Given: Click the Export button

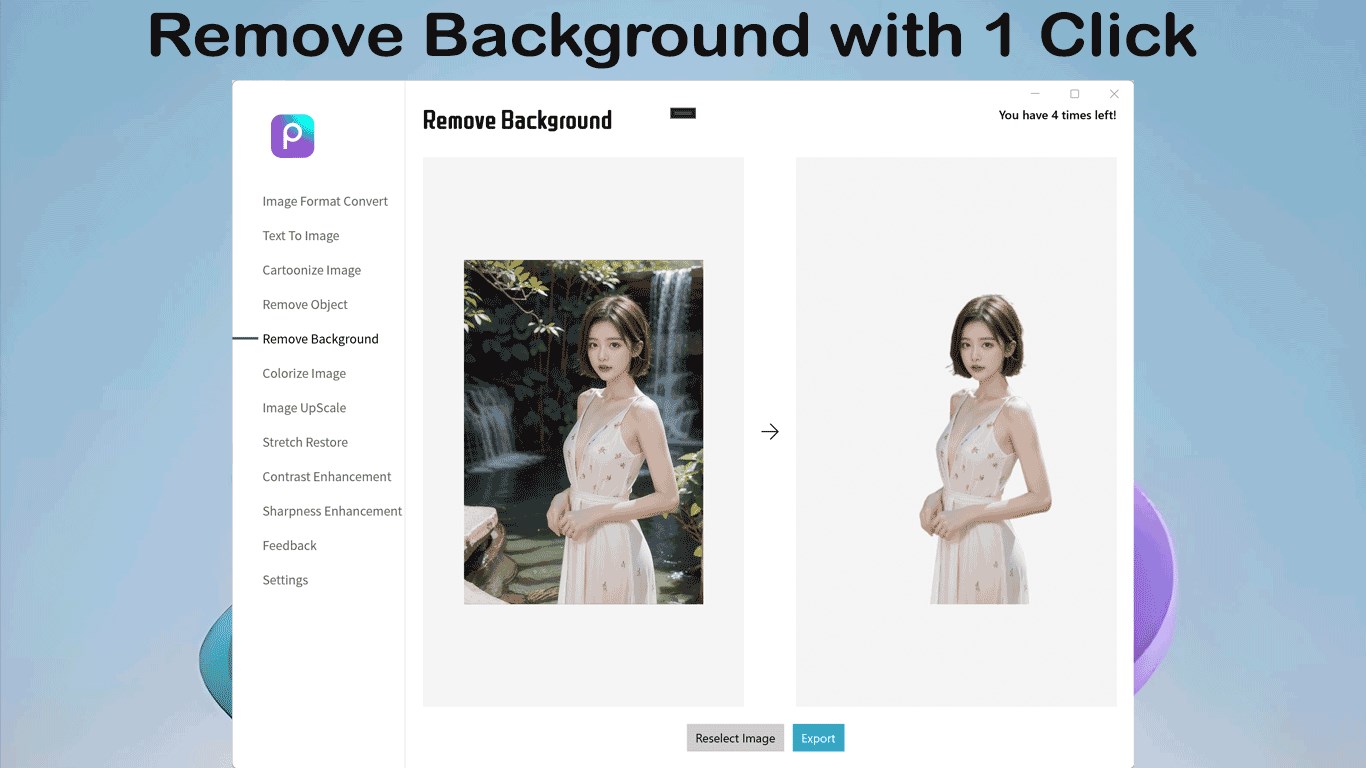Looking at the screenshot, I should 818,737.
